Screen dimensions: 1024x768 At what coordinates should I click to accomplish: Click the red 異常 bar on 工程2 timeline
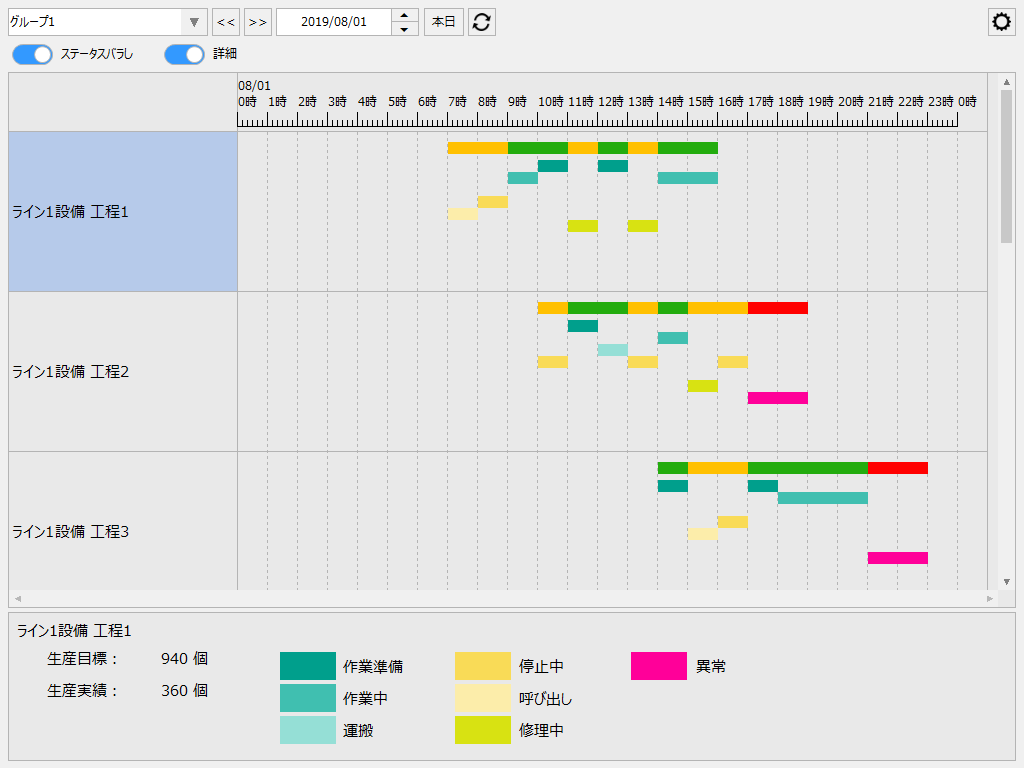click(x=777, y=309)
